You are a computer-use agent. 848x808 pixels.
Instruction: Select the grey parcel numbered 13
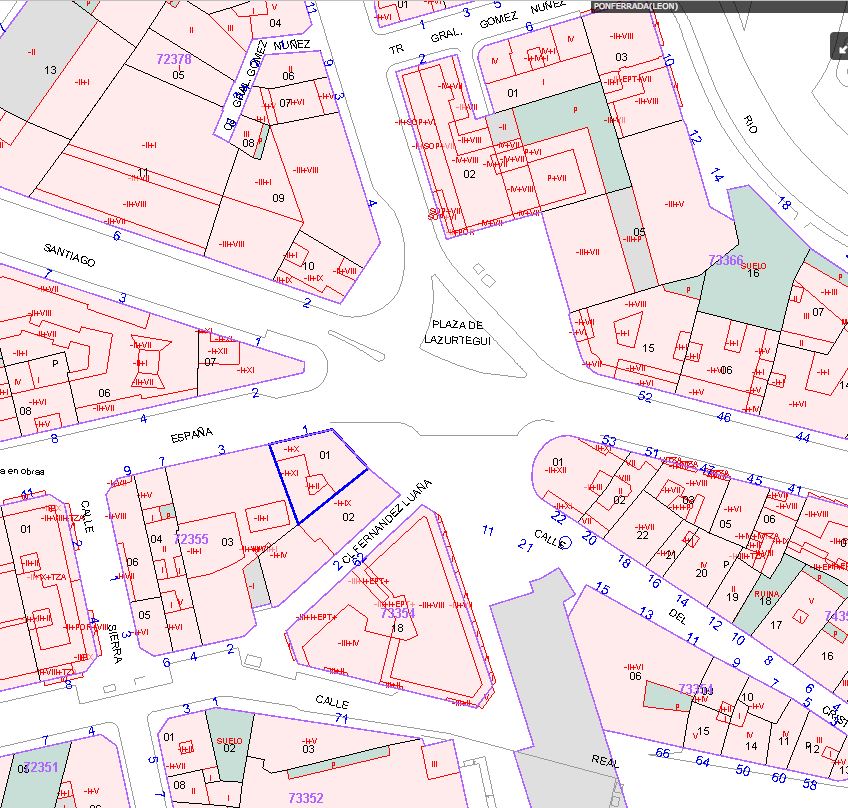(x=50, y=70)
